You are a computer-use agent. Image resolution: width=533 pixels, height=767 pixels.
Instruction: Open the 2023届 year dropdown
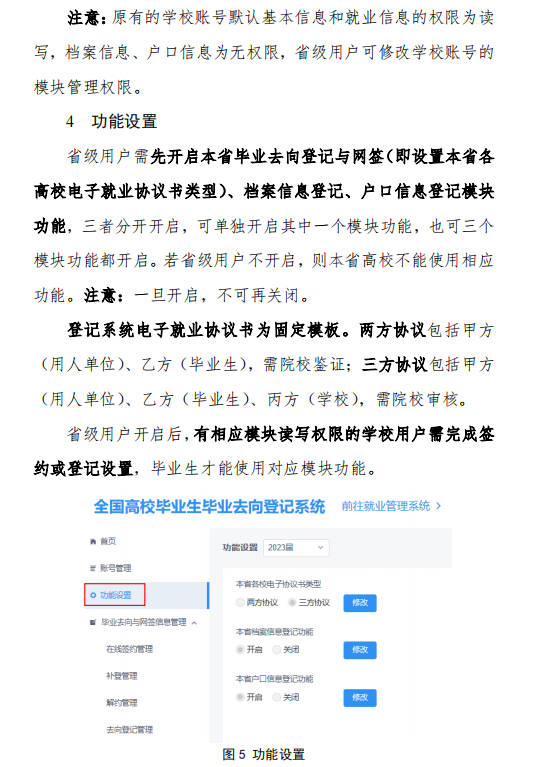coord(296,548)
